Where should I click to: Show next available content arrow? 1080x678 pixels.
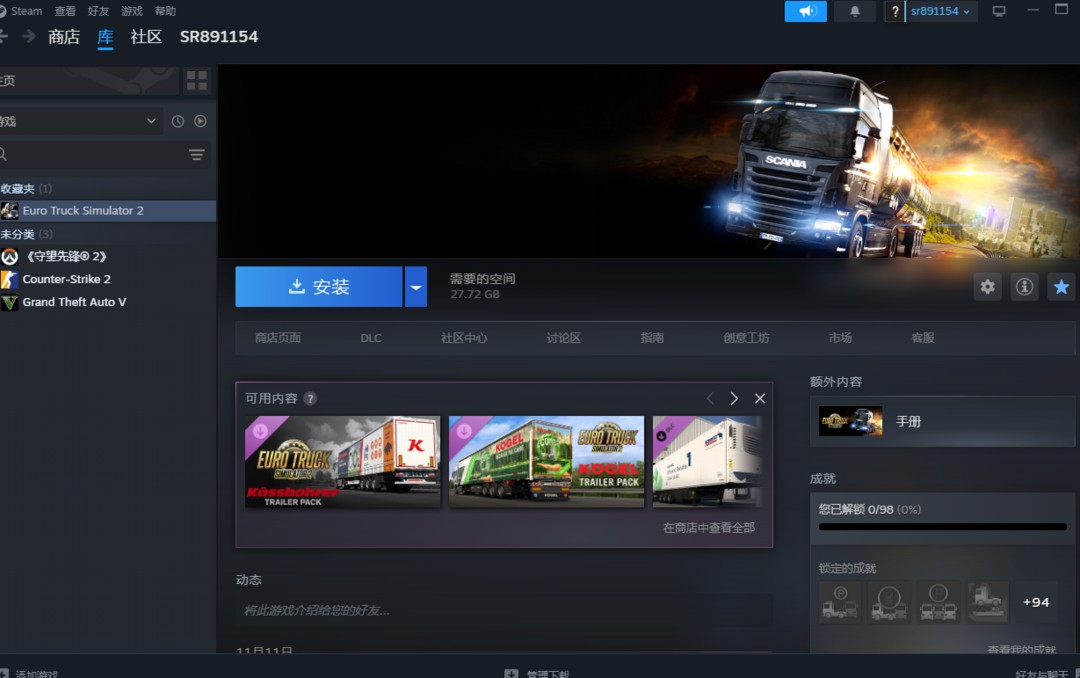coord(734,398)
